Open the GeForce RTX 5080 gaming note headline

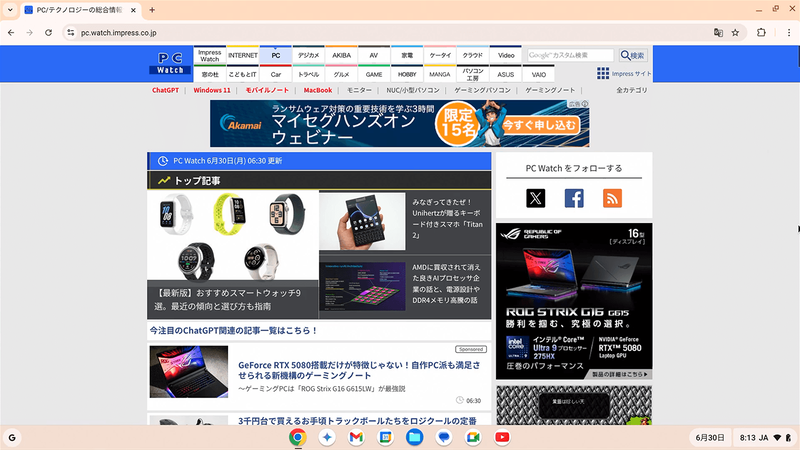point(359,370)
